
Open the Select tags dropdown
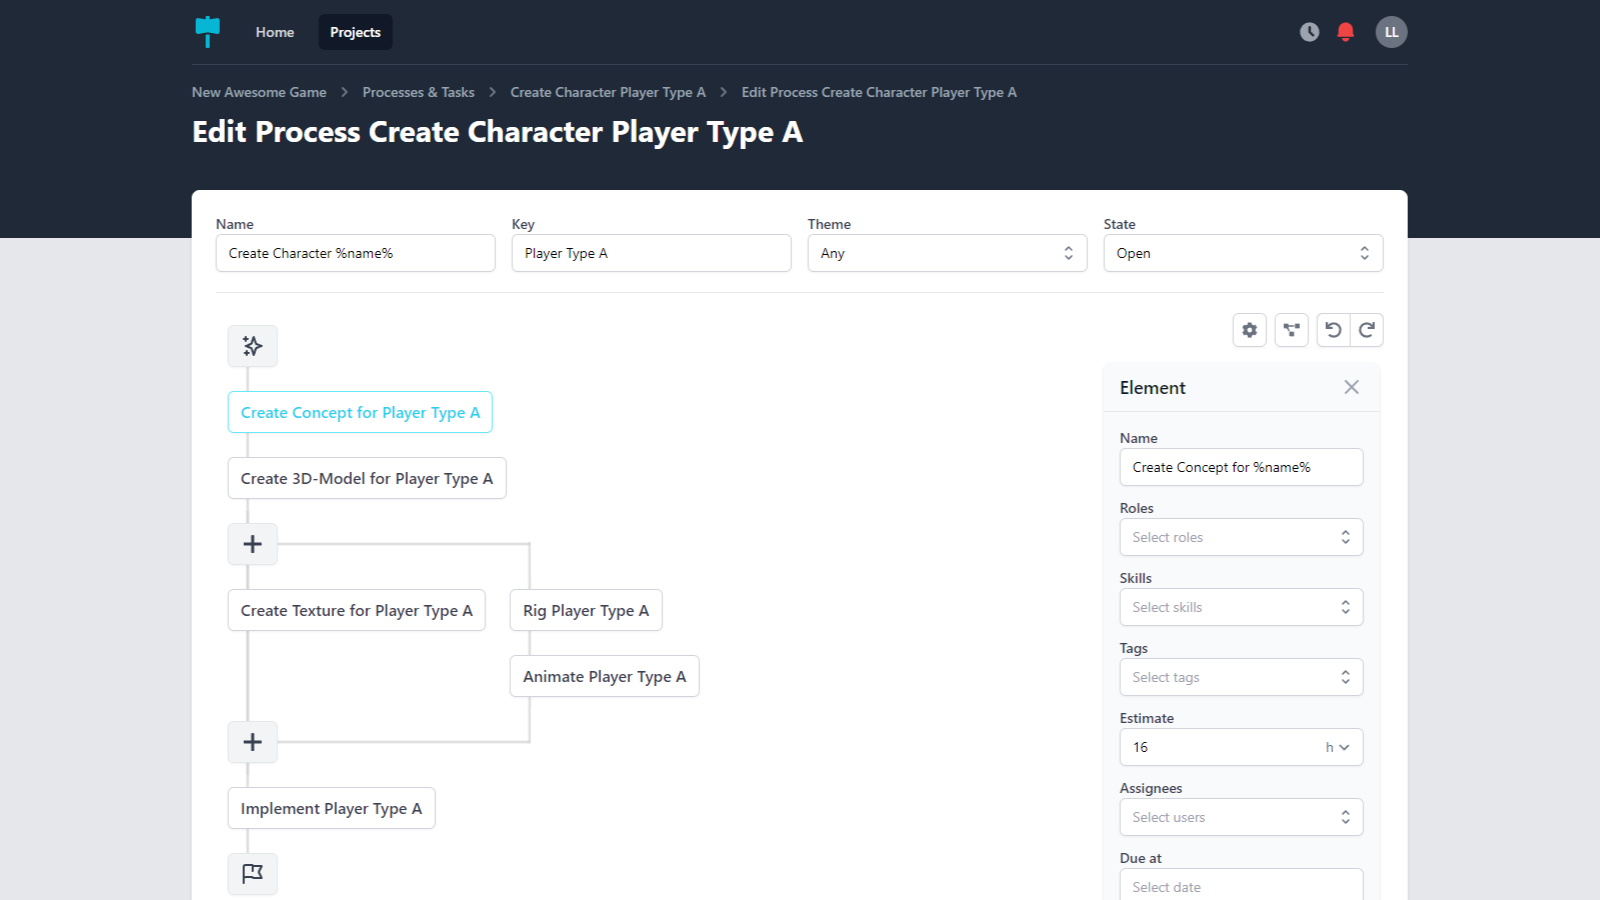1241,677
